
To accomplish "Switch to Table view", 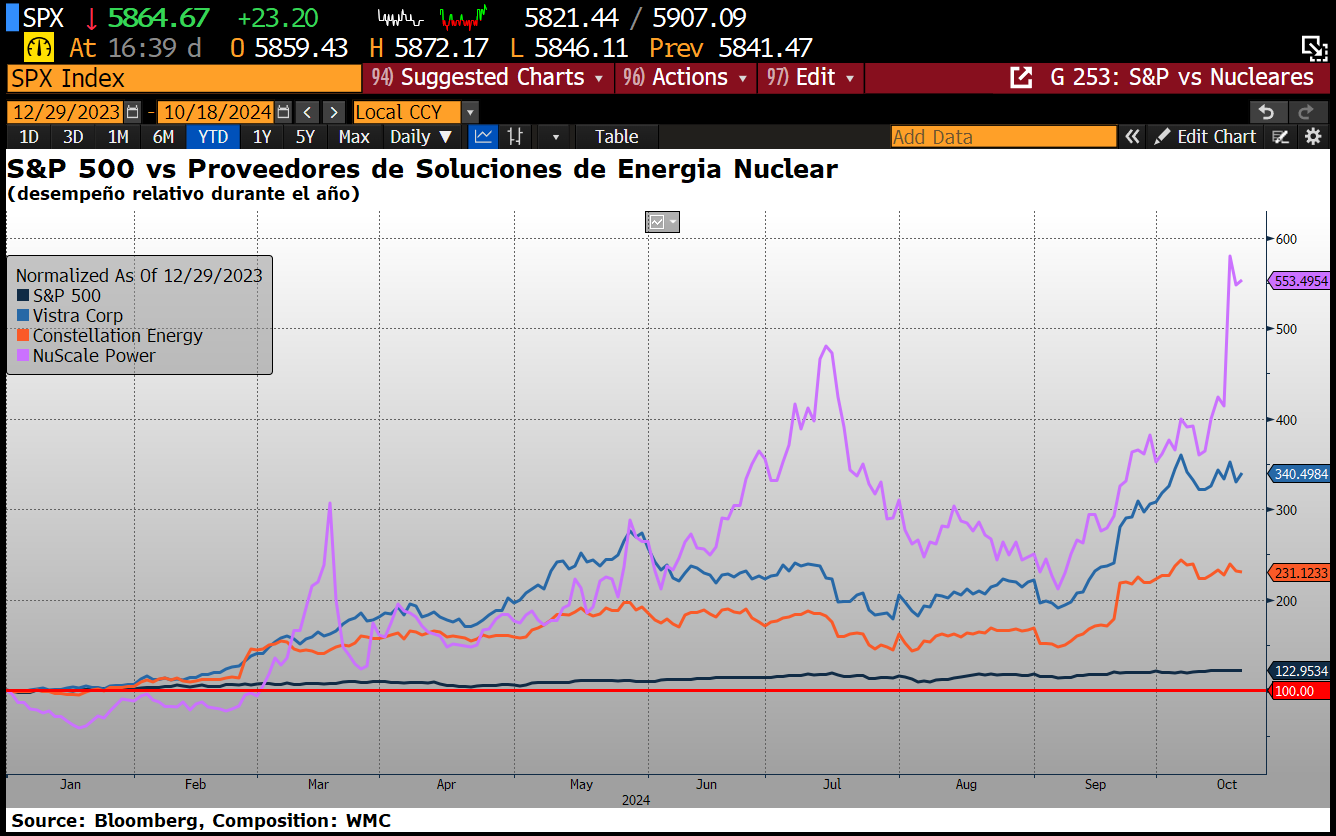I will (x=616, y=137).
